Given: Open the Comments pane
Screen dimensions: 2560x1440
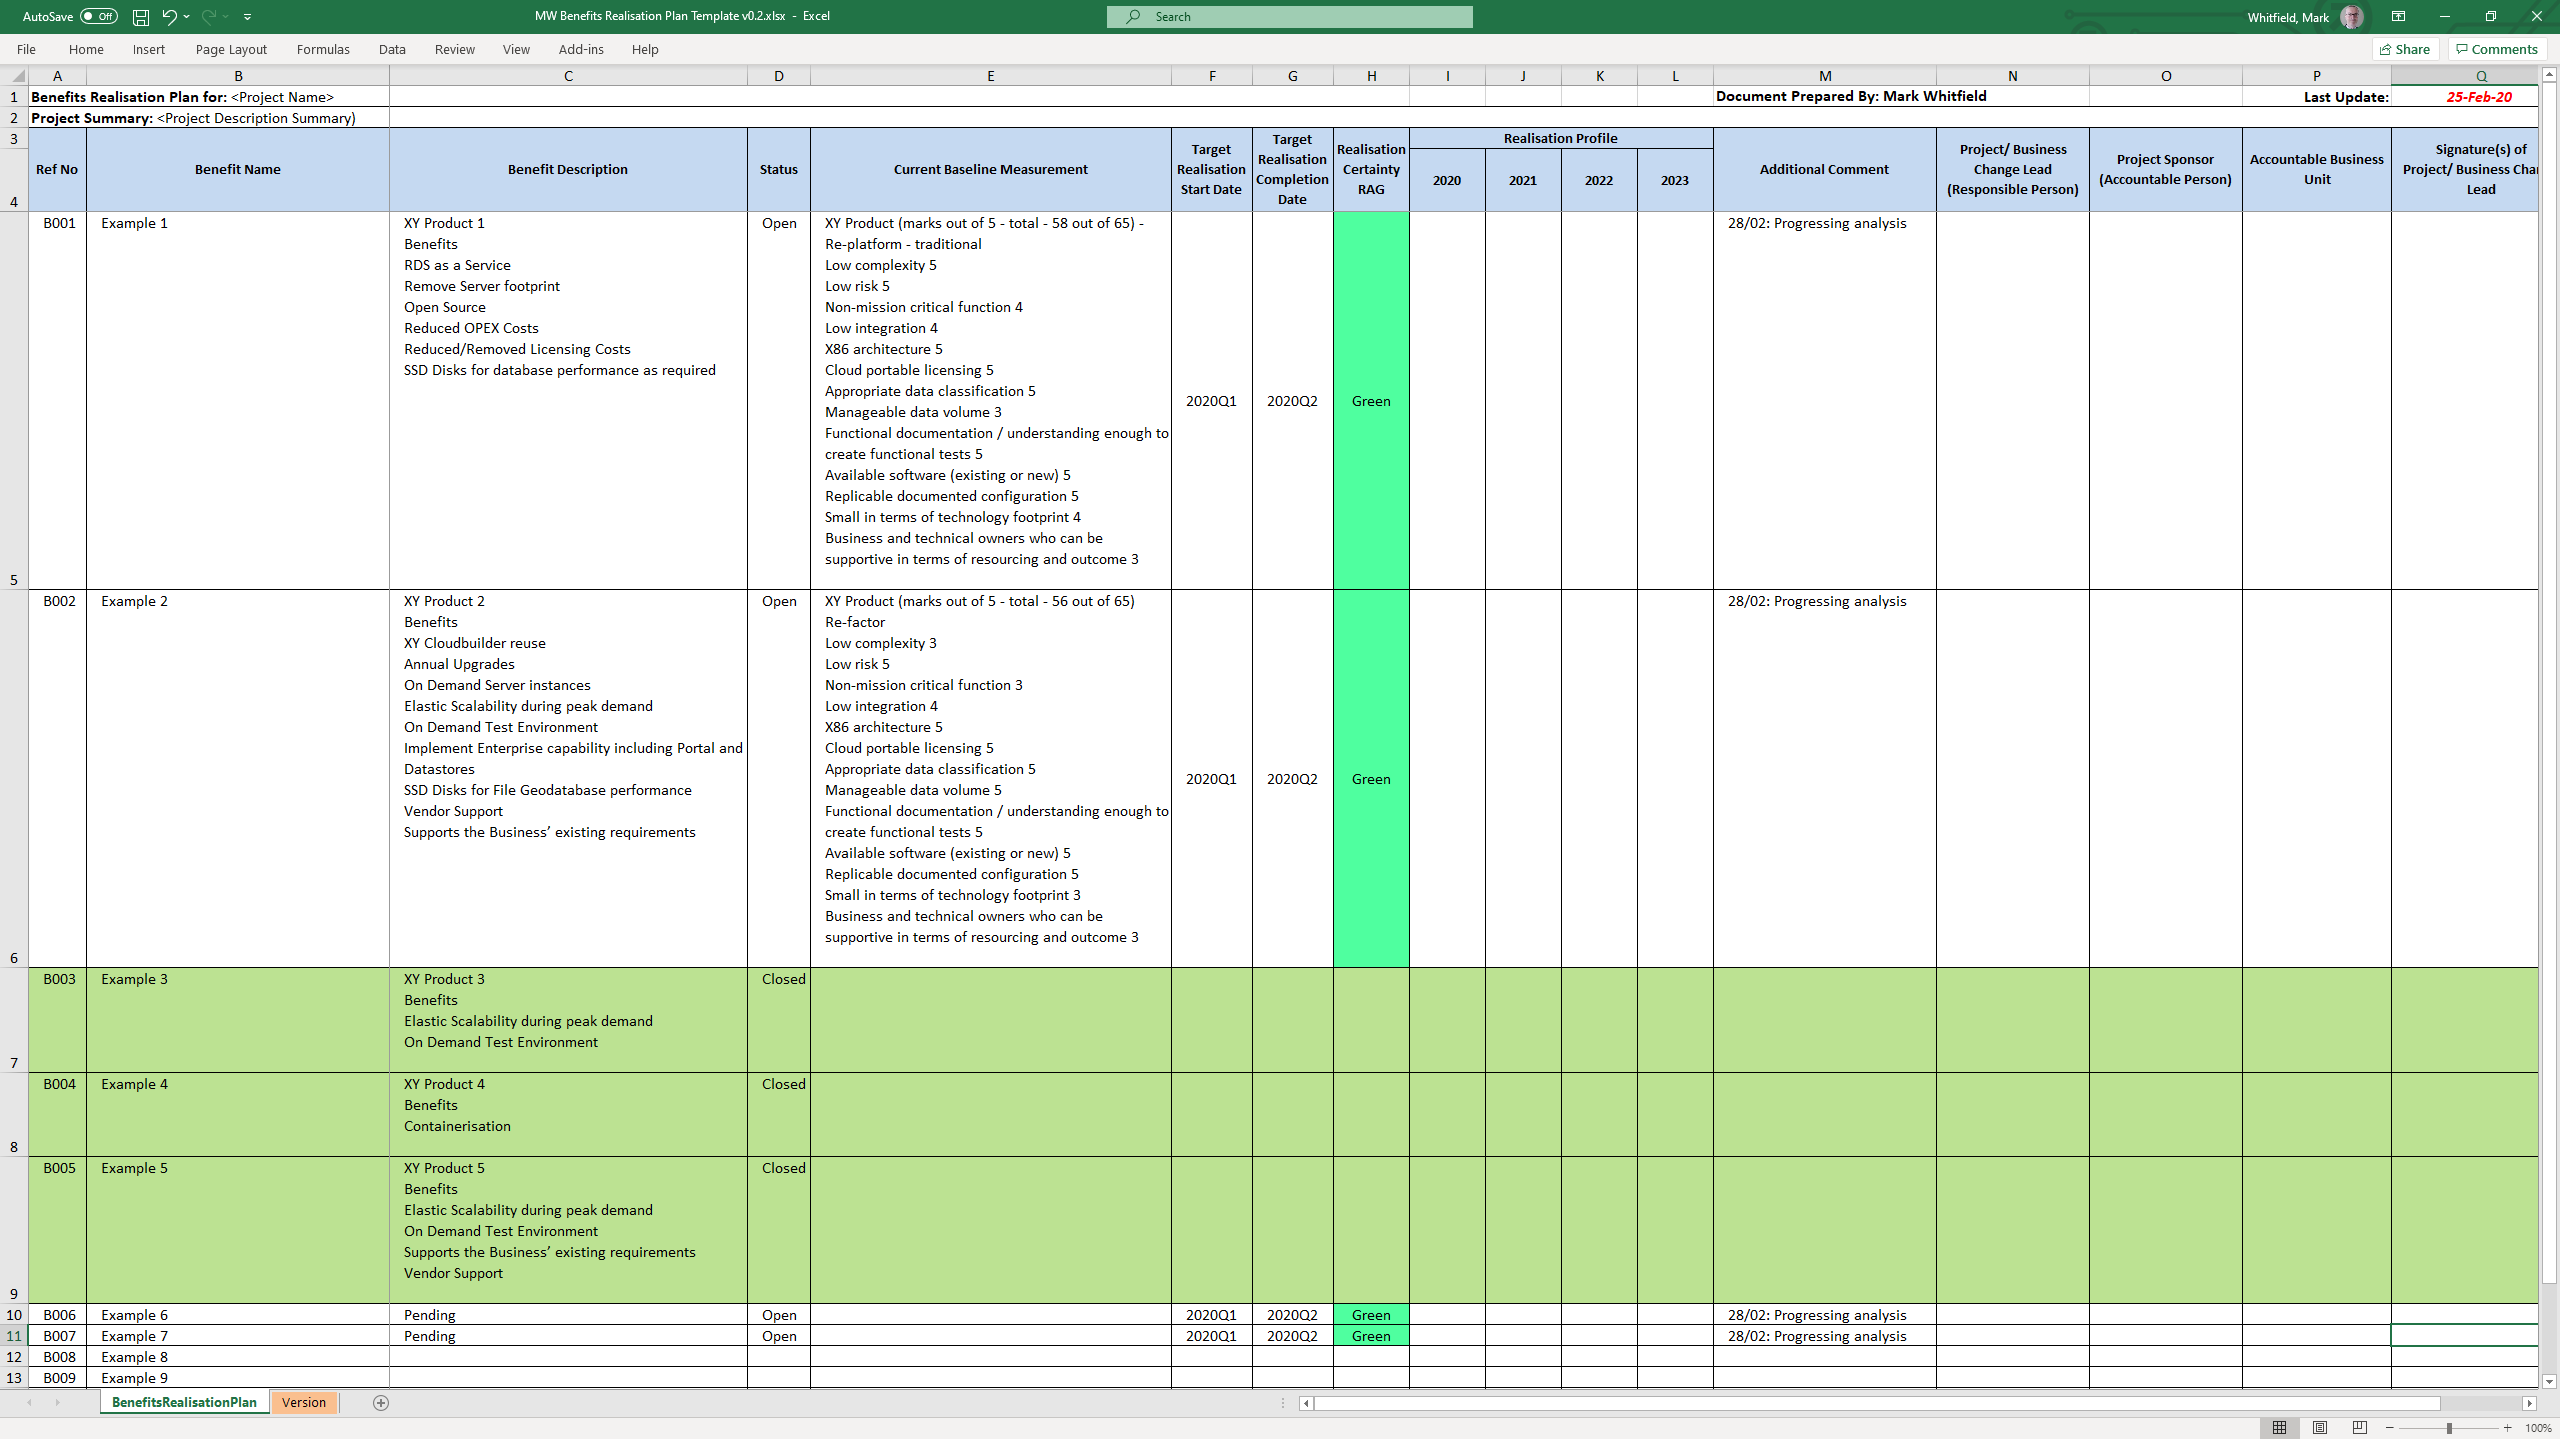Looking at the screenshot, I should coord(2495,49).
